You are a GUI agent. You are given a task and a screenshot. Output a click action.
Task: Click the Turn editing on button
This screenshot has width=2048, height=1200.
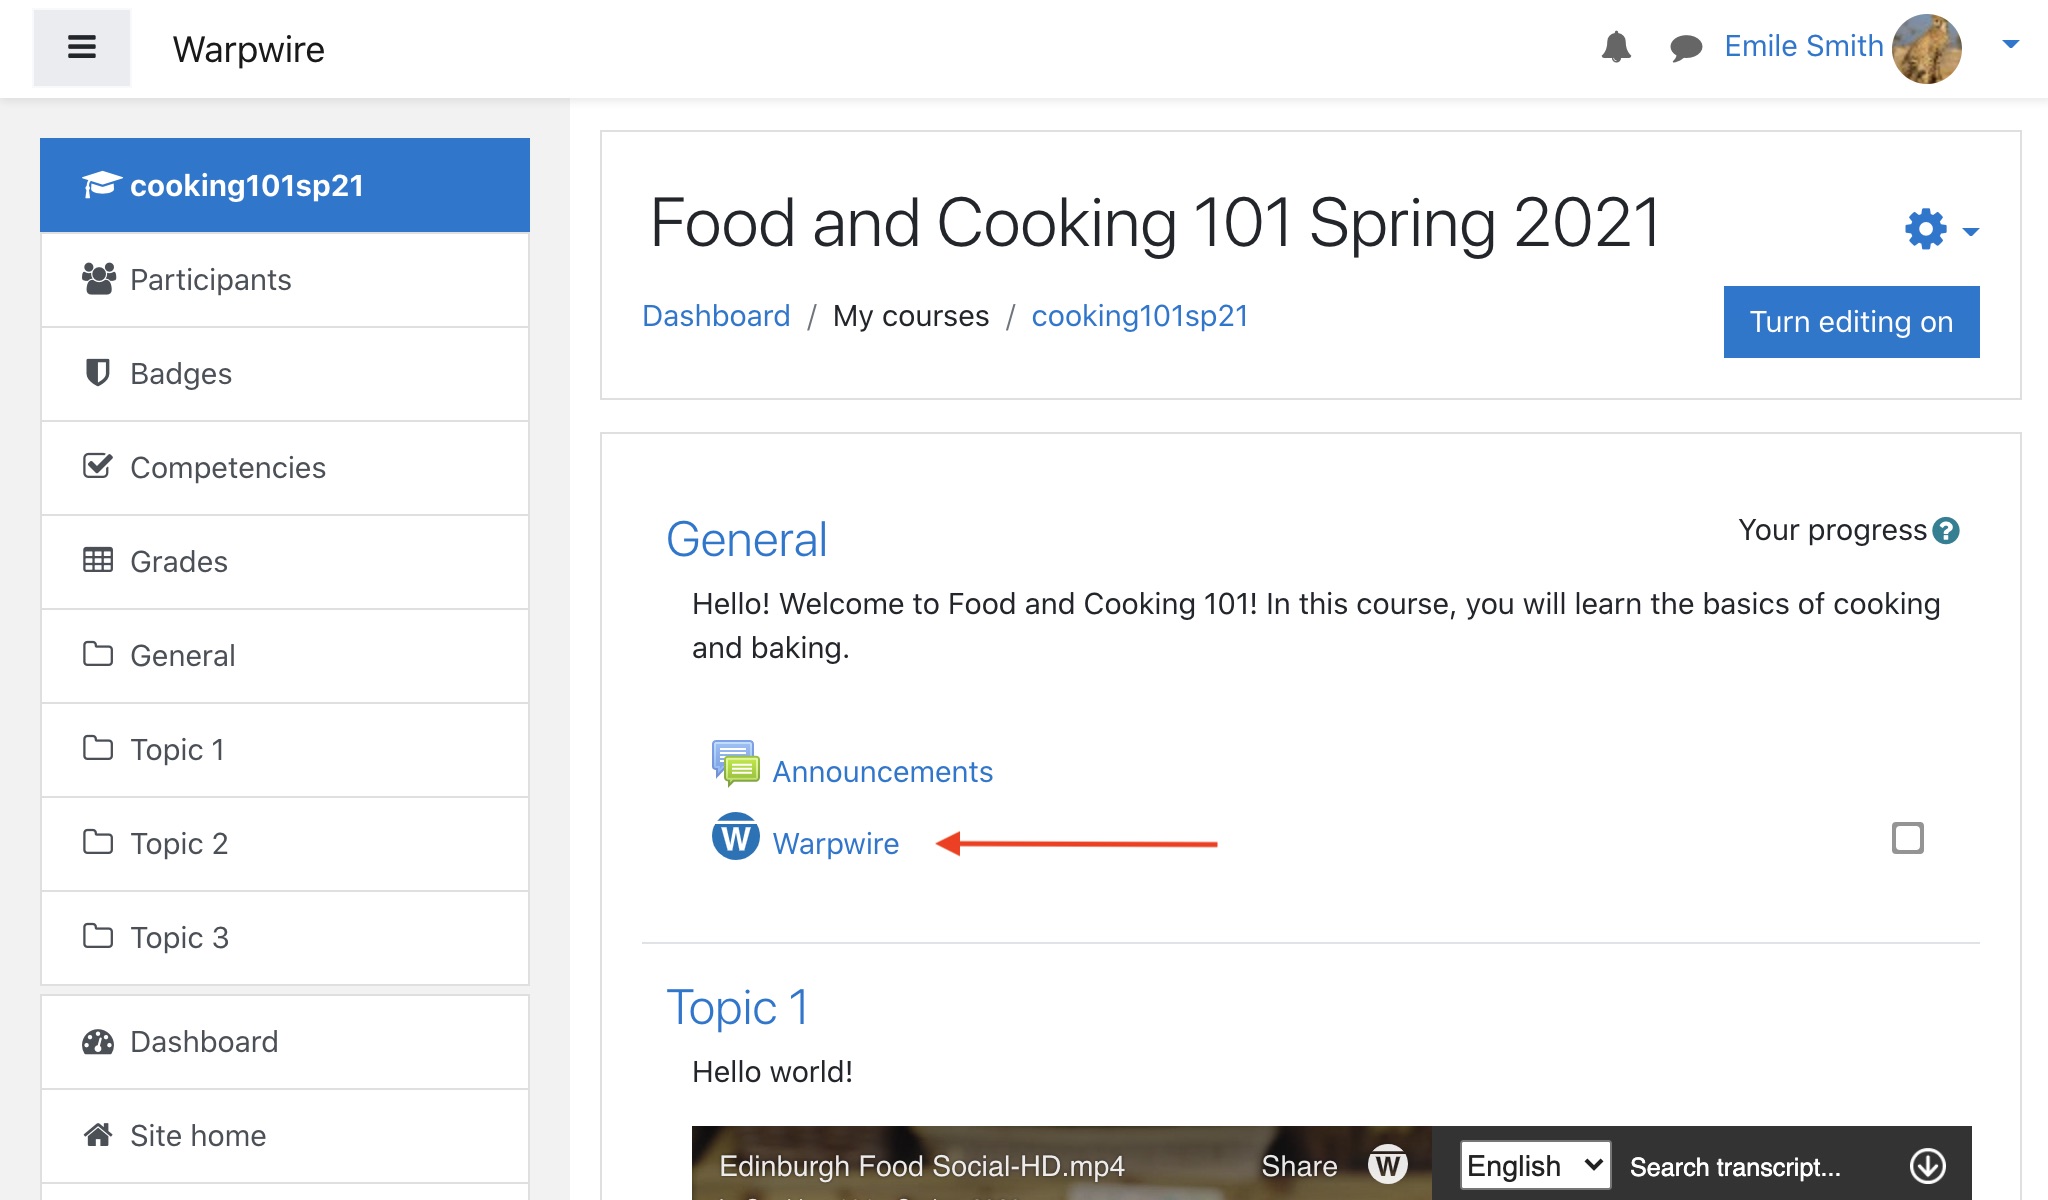(x=1851, y=322)
